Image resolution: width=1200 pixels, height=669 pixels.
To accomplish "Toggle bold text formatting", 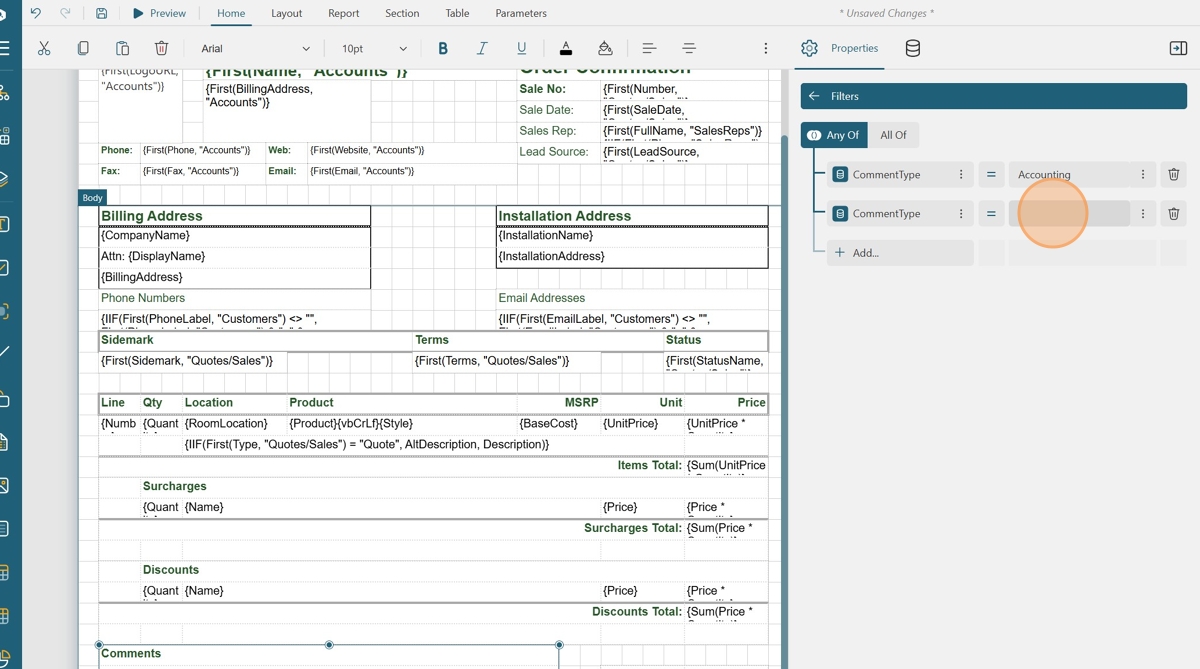I will tap(443, 48).
